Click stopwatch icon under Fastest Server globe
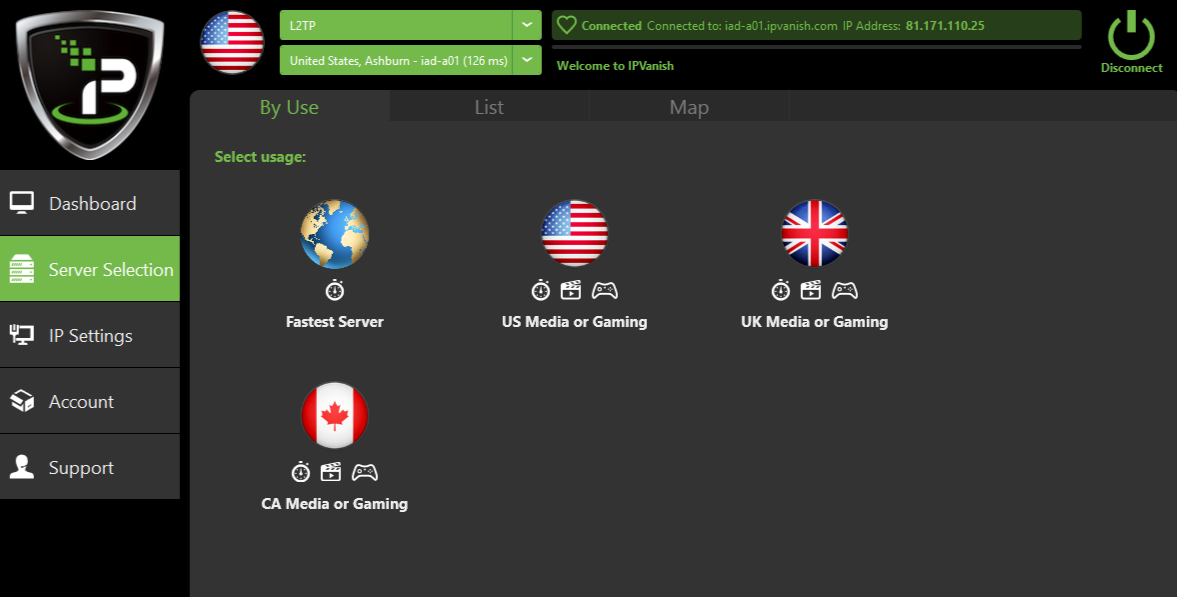 tap(335, 290)
